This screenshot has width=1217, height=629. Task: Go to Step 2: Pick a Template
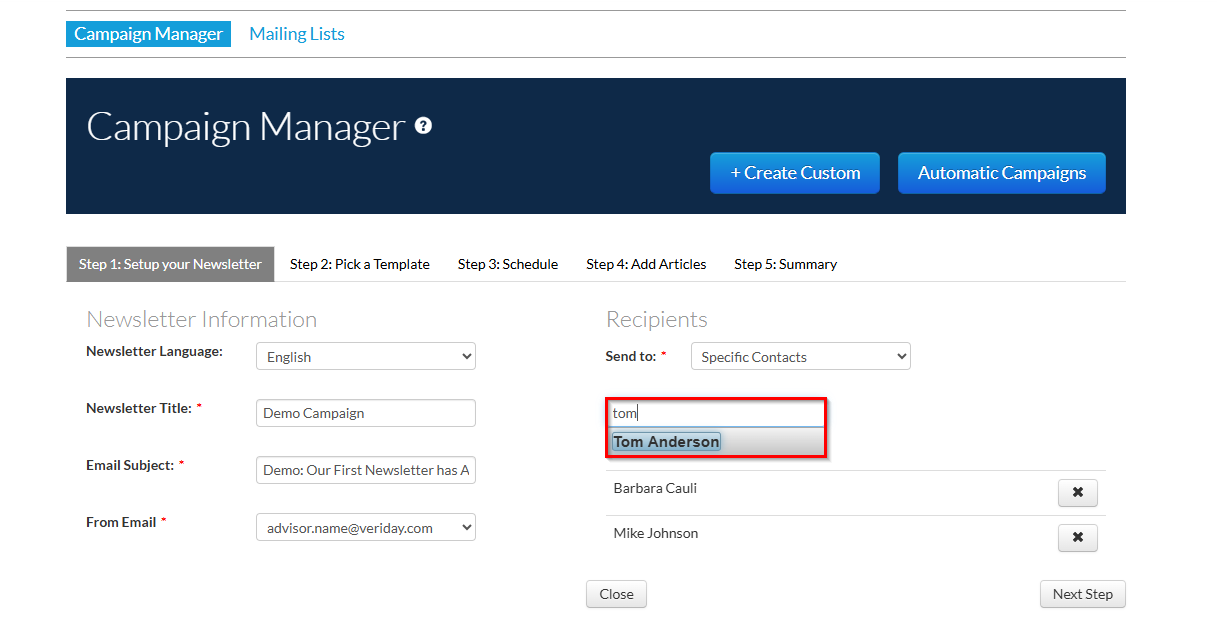360,264
